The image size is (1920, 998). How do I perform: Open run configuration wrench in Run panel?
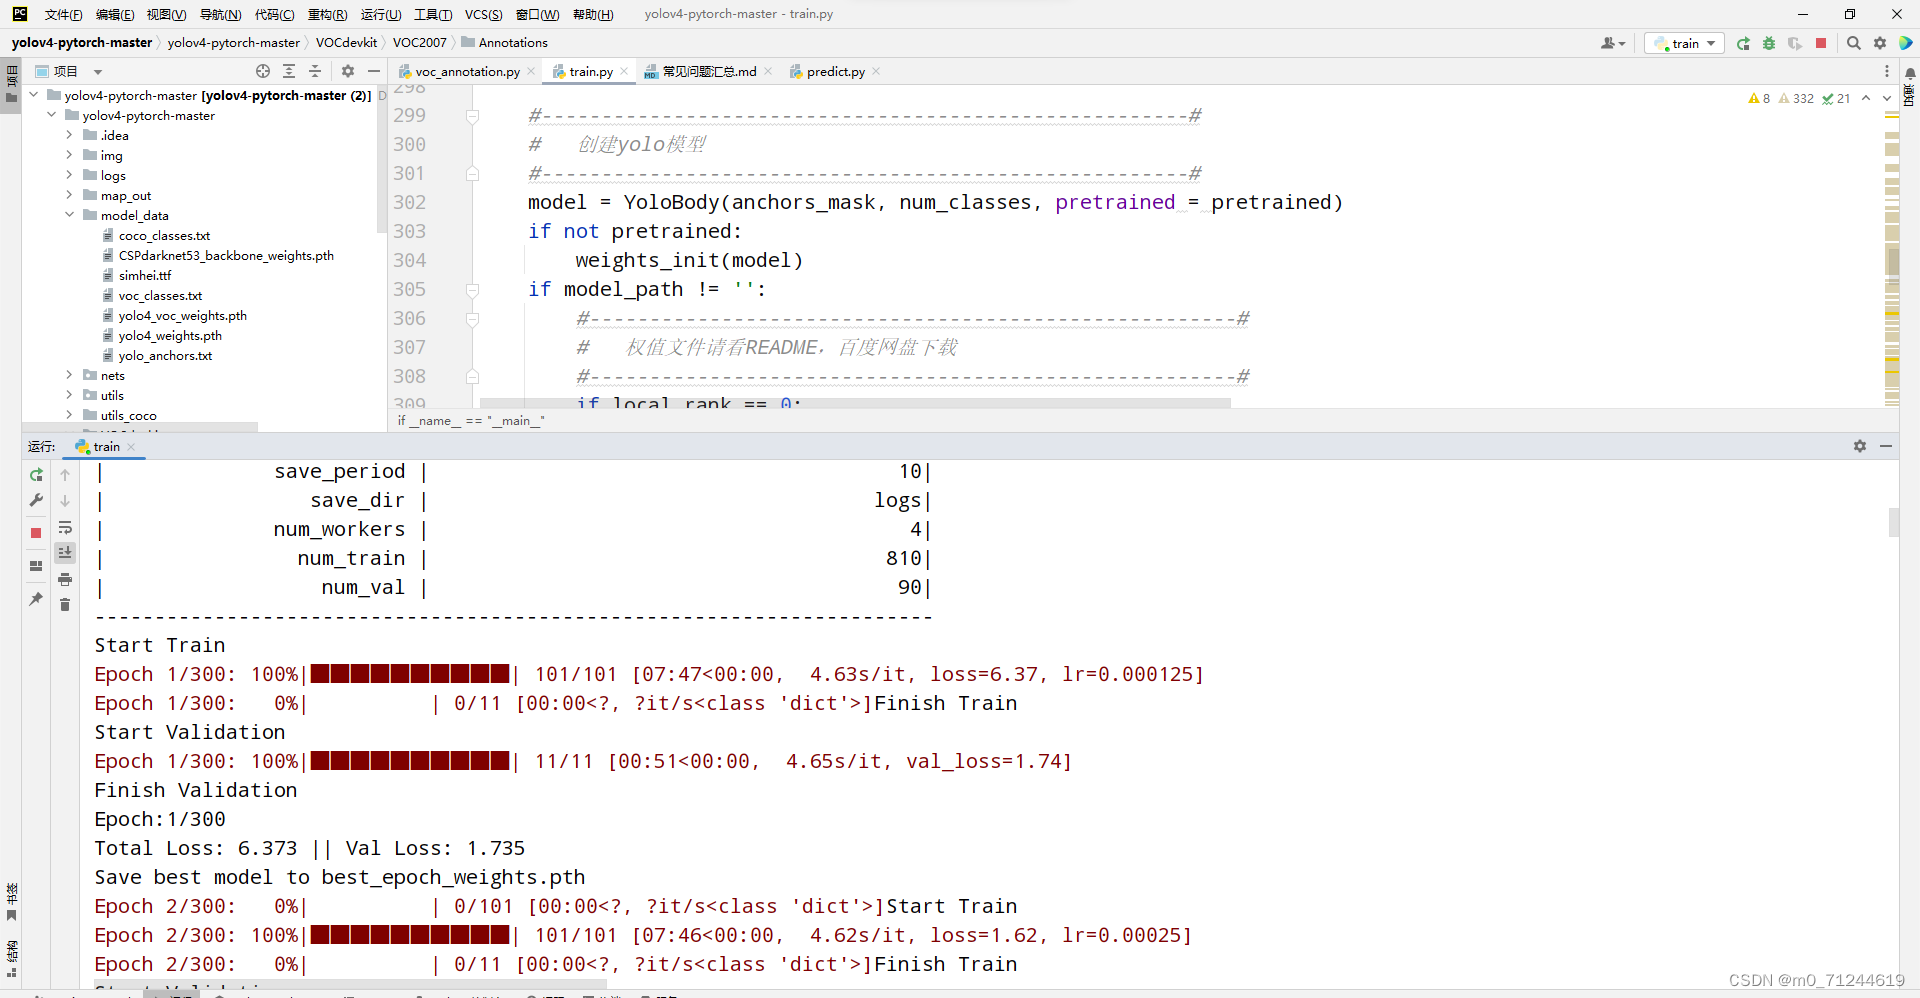(x=36, y=500)
